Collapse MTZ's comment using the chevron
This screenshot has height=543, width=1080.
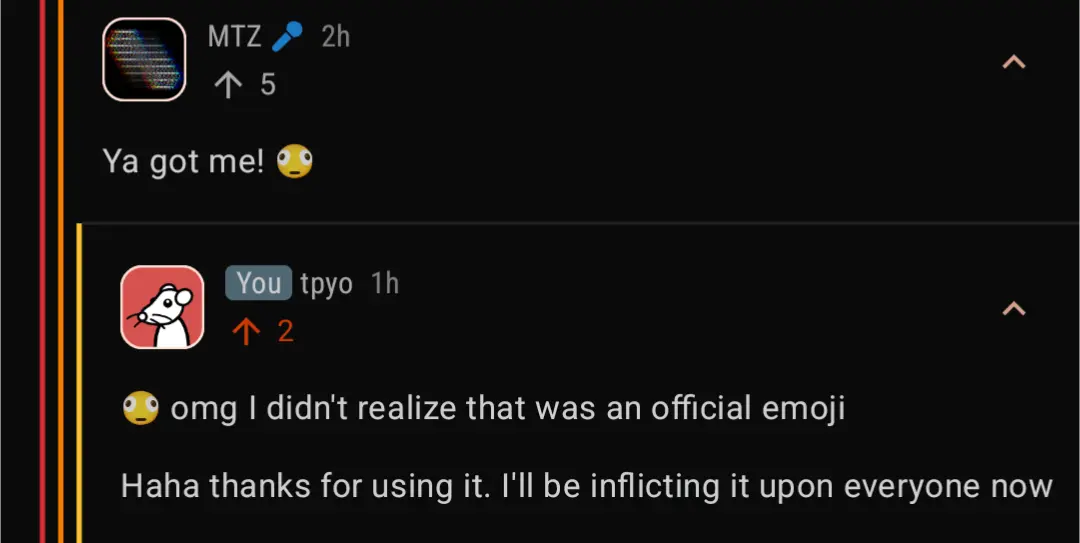[1014, 62]
